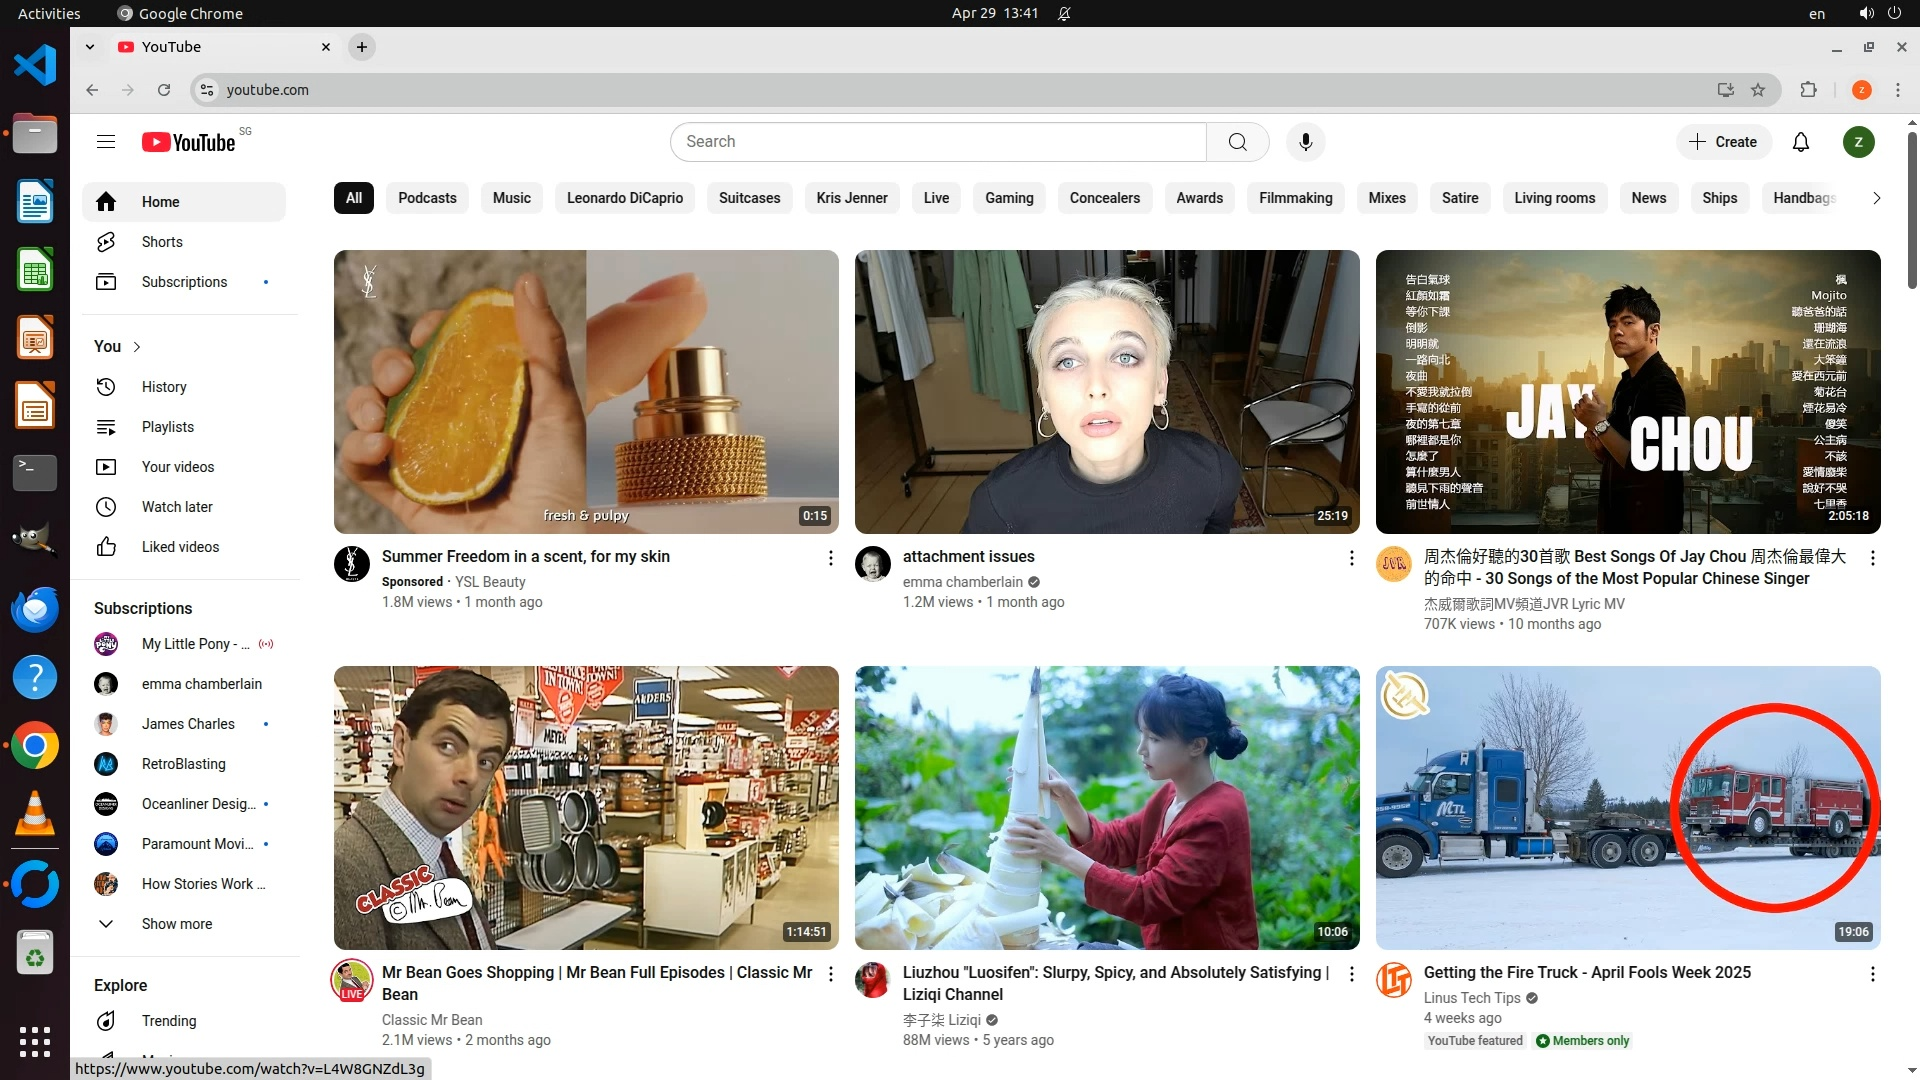The image size is (1920, 1080).
Task: Expand Show more subscriptions
Action: point(176,924)
